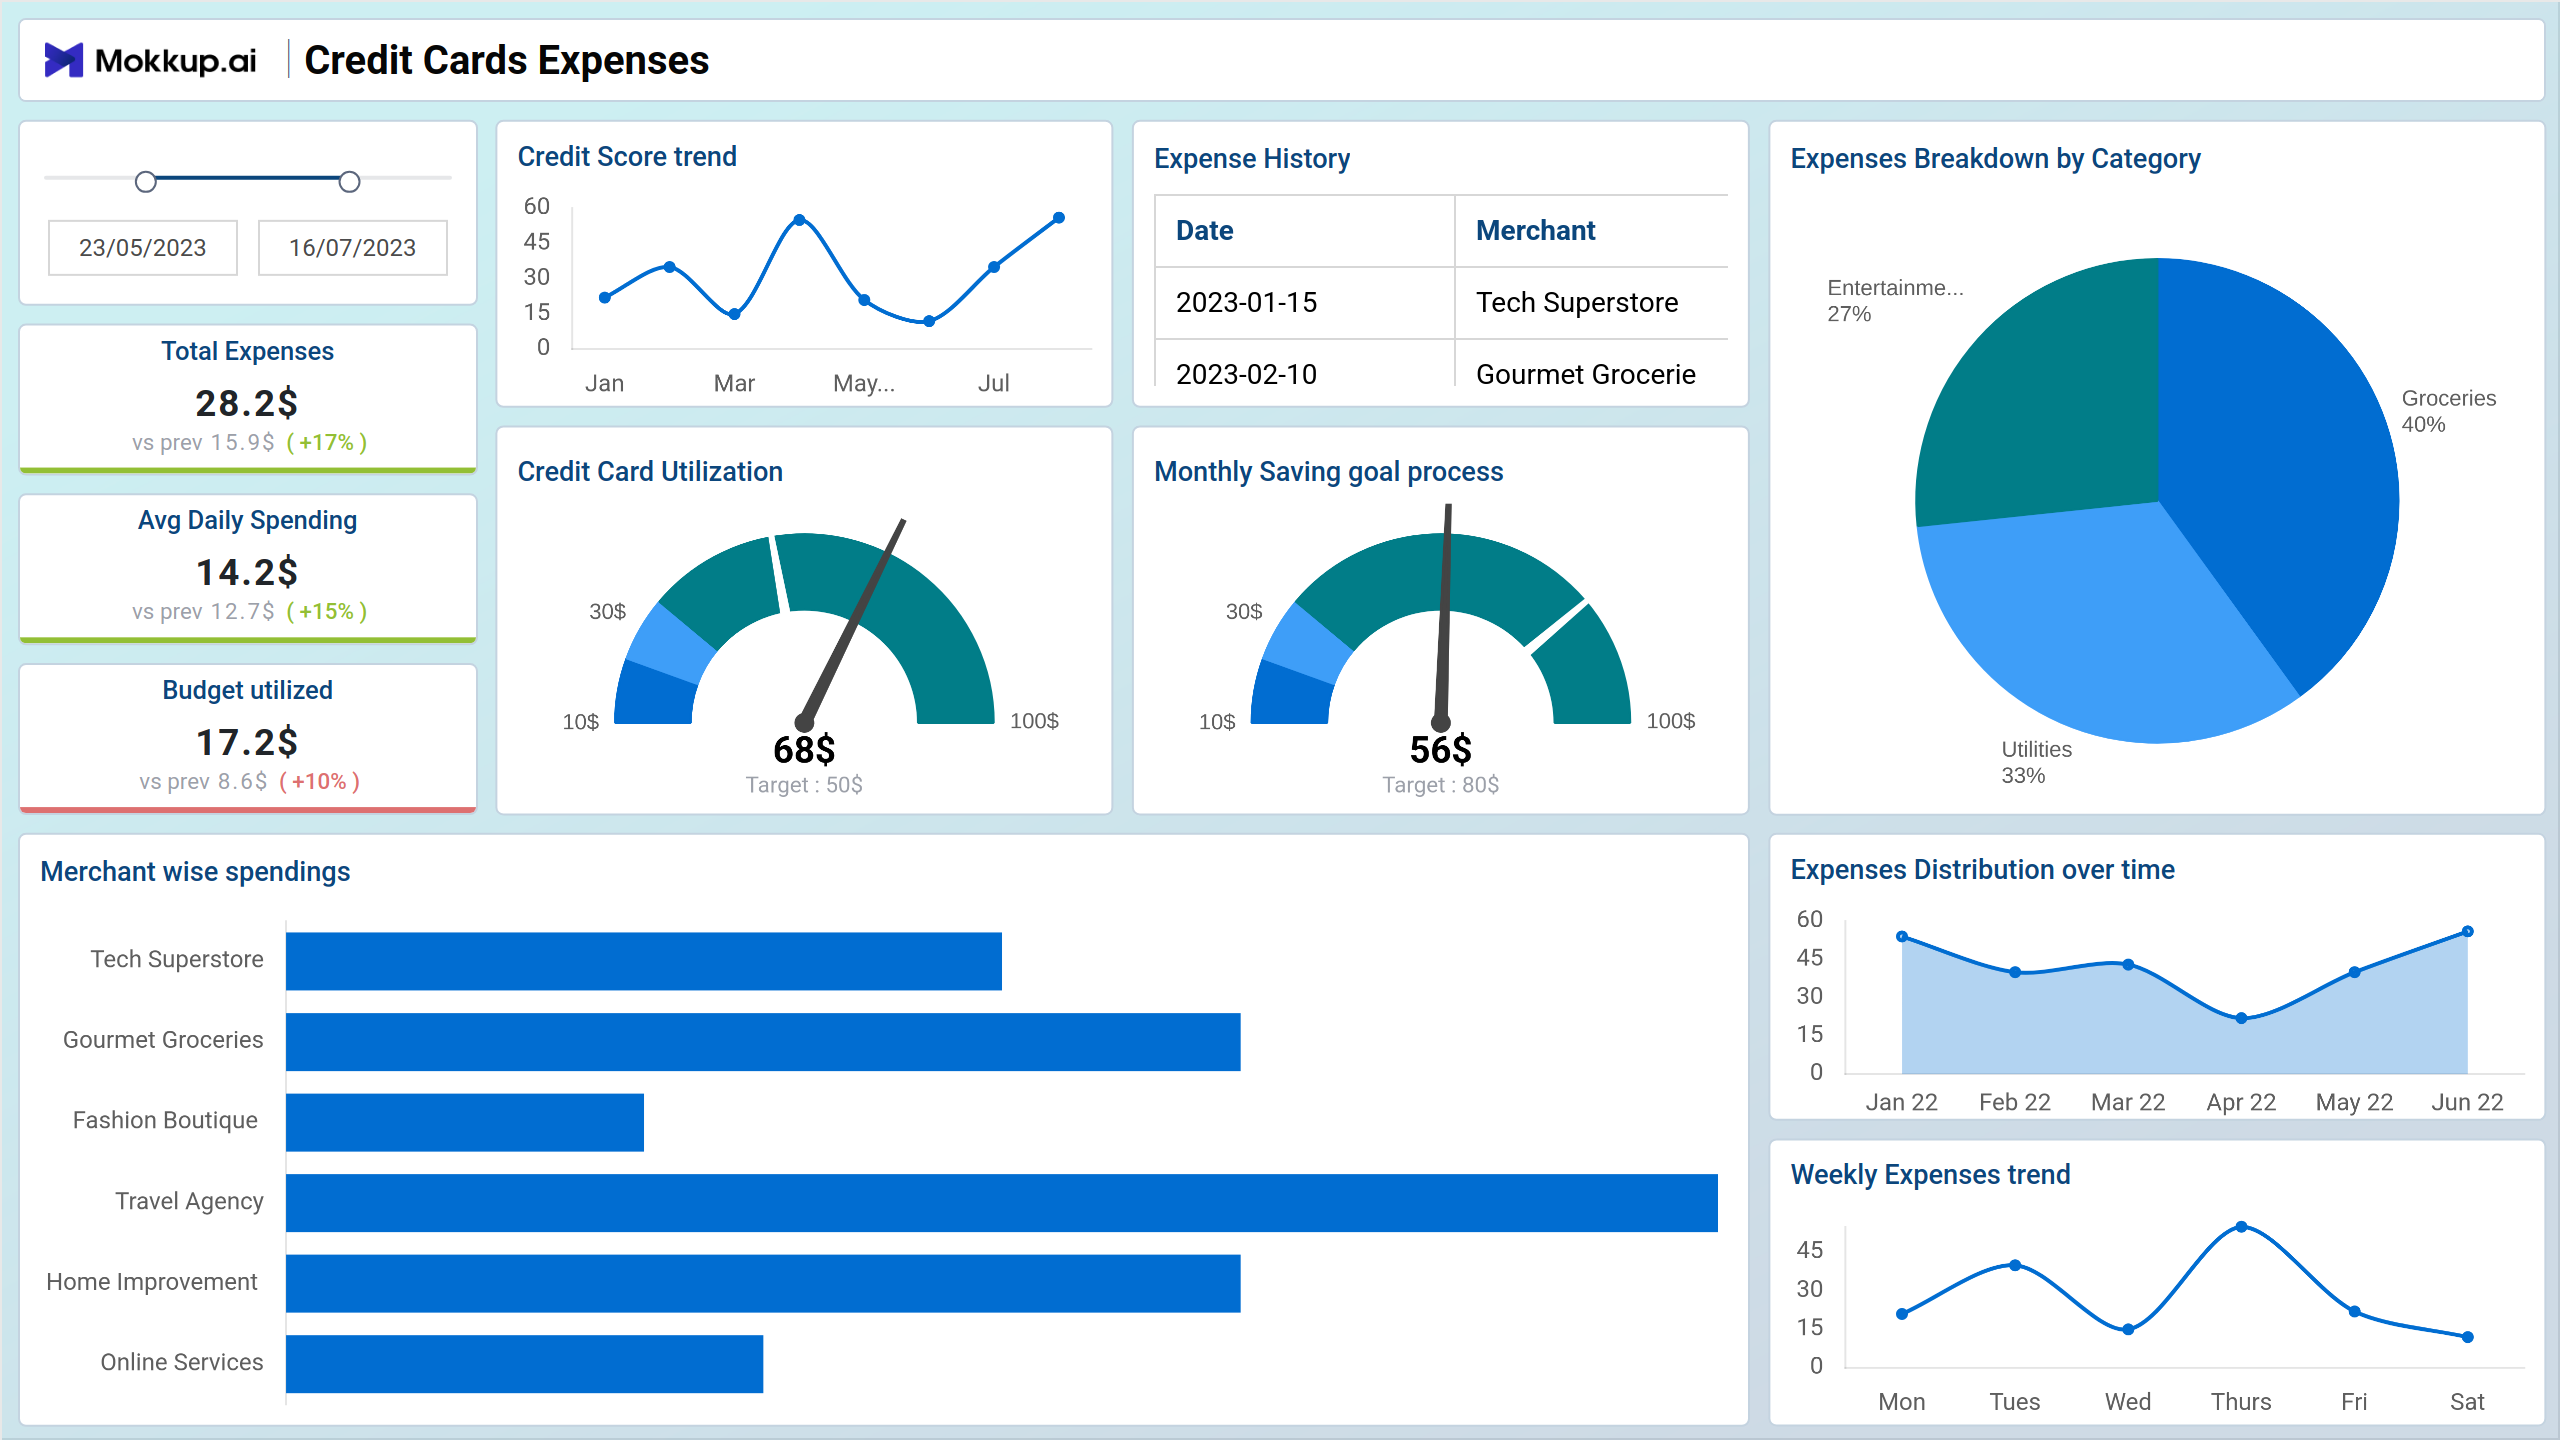Click the Monthly Saving goal 56$ value

pyautogui.click(x=1440, y=749)
